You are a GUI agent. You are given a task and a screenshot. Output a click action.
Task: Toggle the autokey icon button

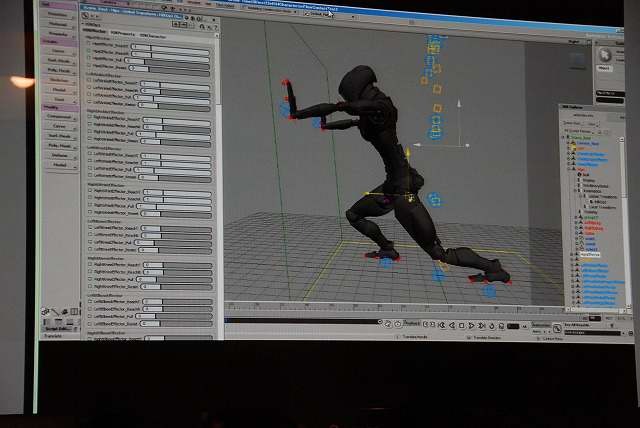557,328
